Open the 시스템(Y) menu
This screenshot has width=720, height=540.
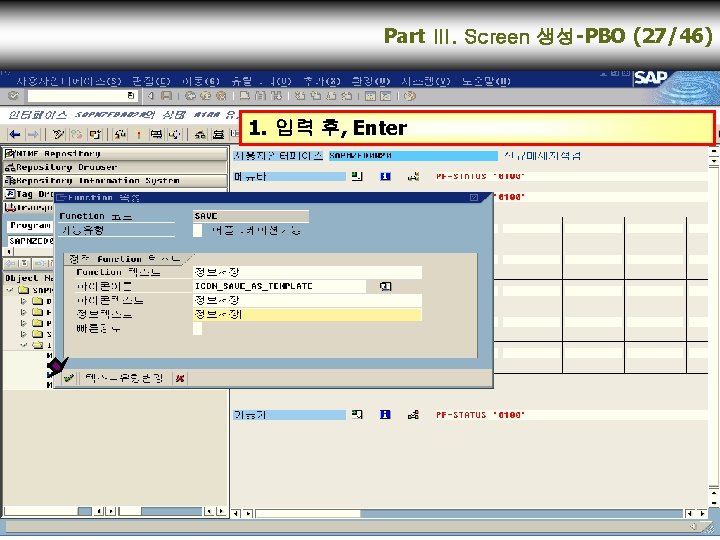pyautogui.click(x=426, y=81)
